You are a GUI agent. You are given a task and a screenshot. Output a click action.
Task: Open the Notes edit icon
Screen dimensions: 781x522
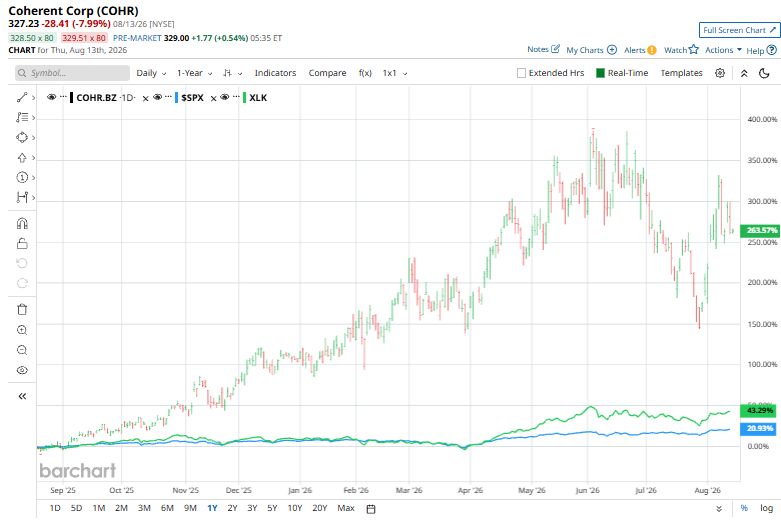coord(556,49)
